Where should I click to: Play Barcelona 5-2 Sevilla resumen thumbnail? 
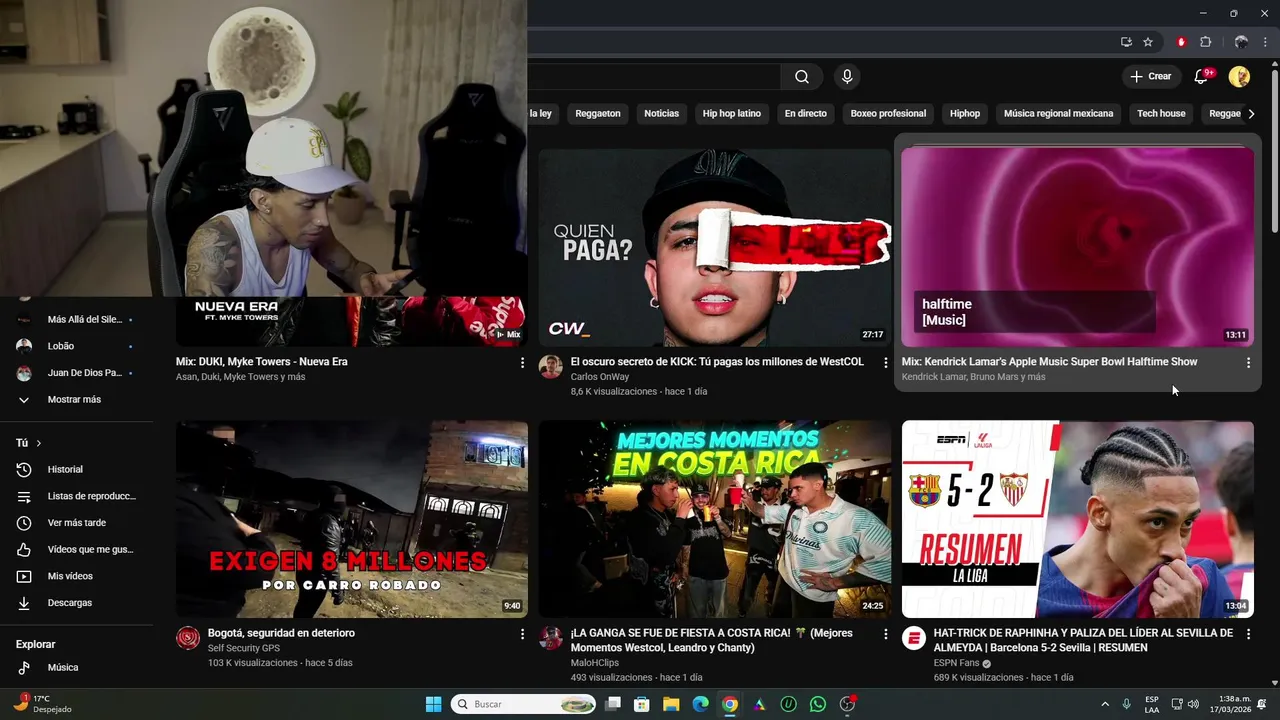[1077, 519]
